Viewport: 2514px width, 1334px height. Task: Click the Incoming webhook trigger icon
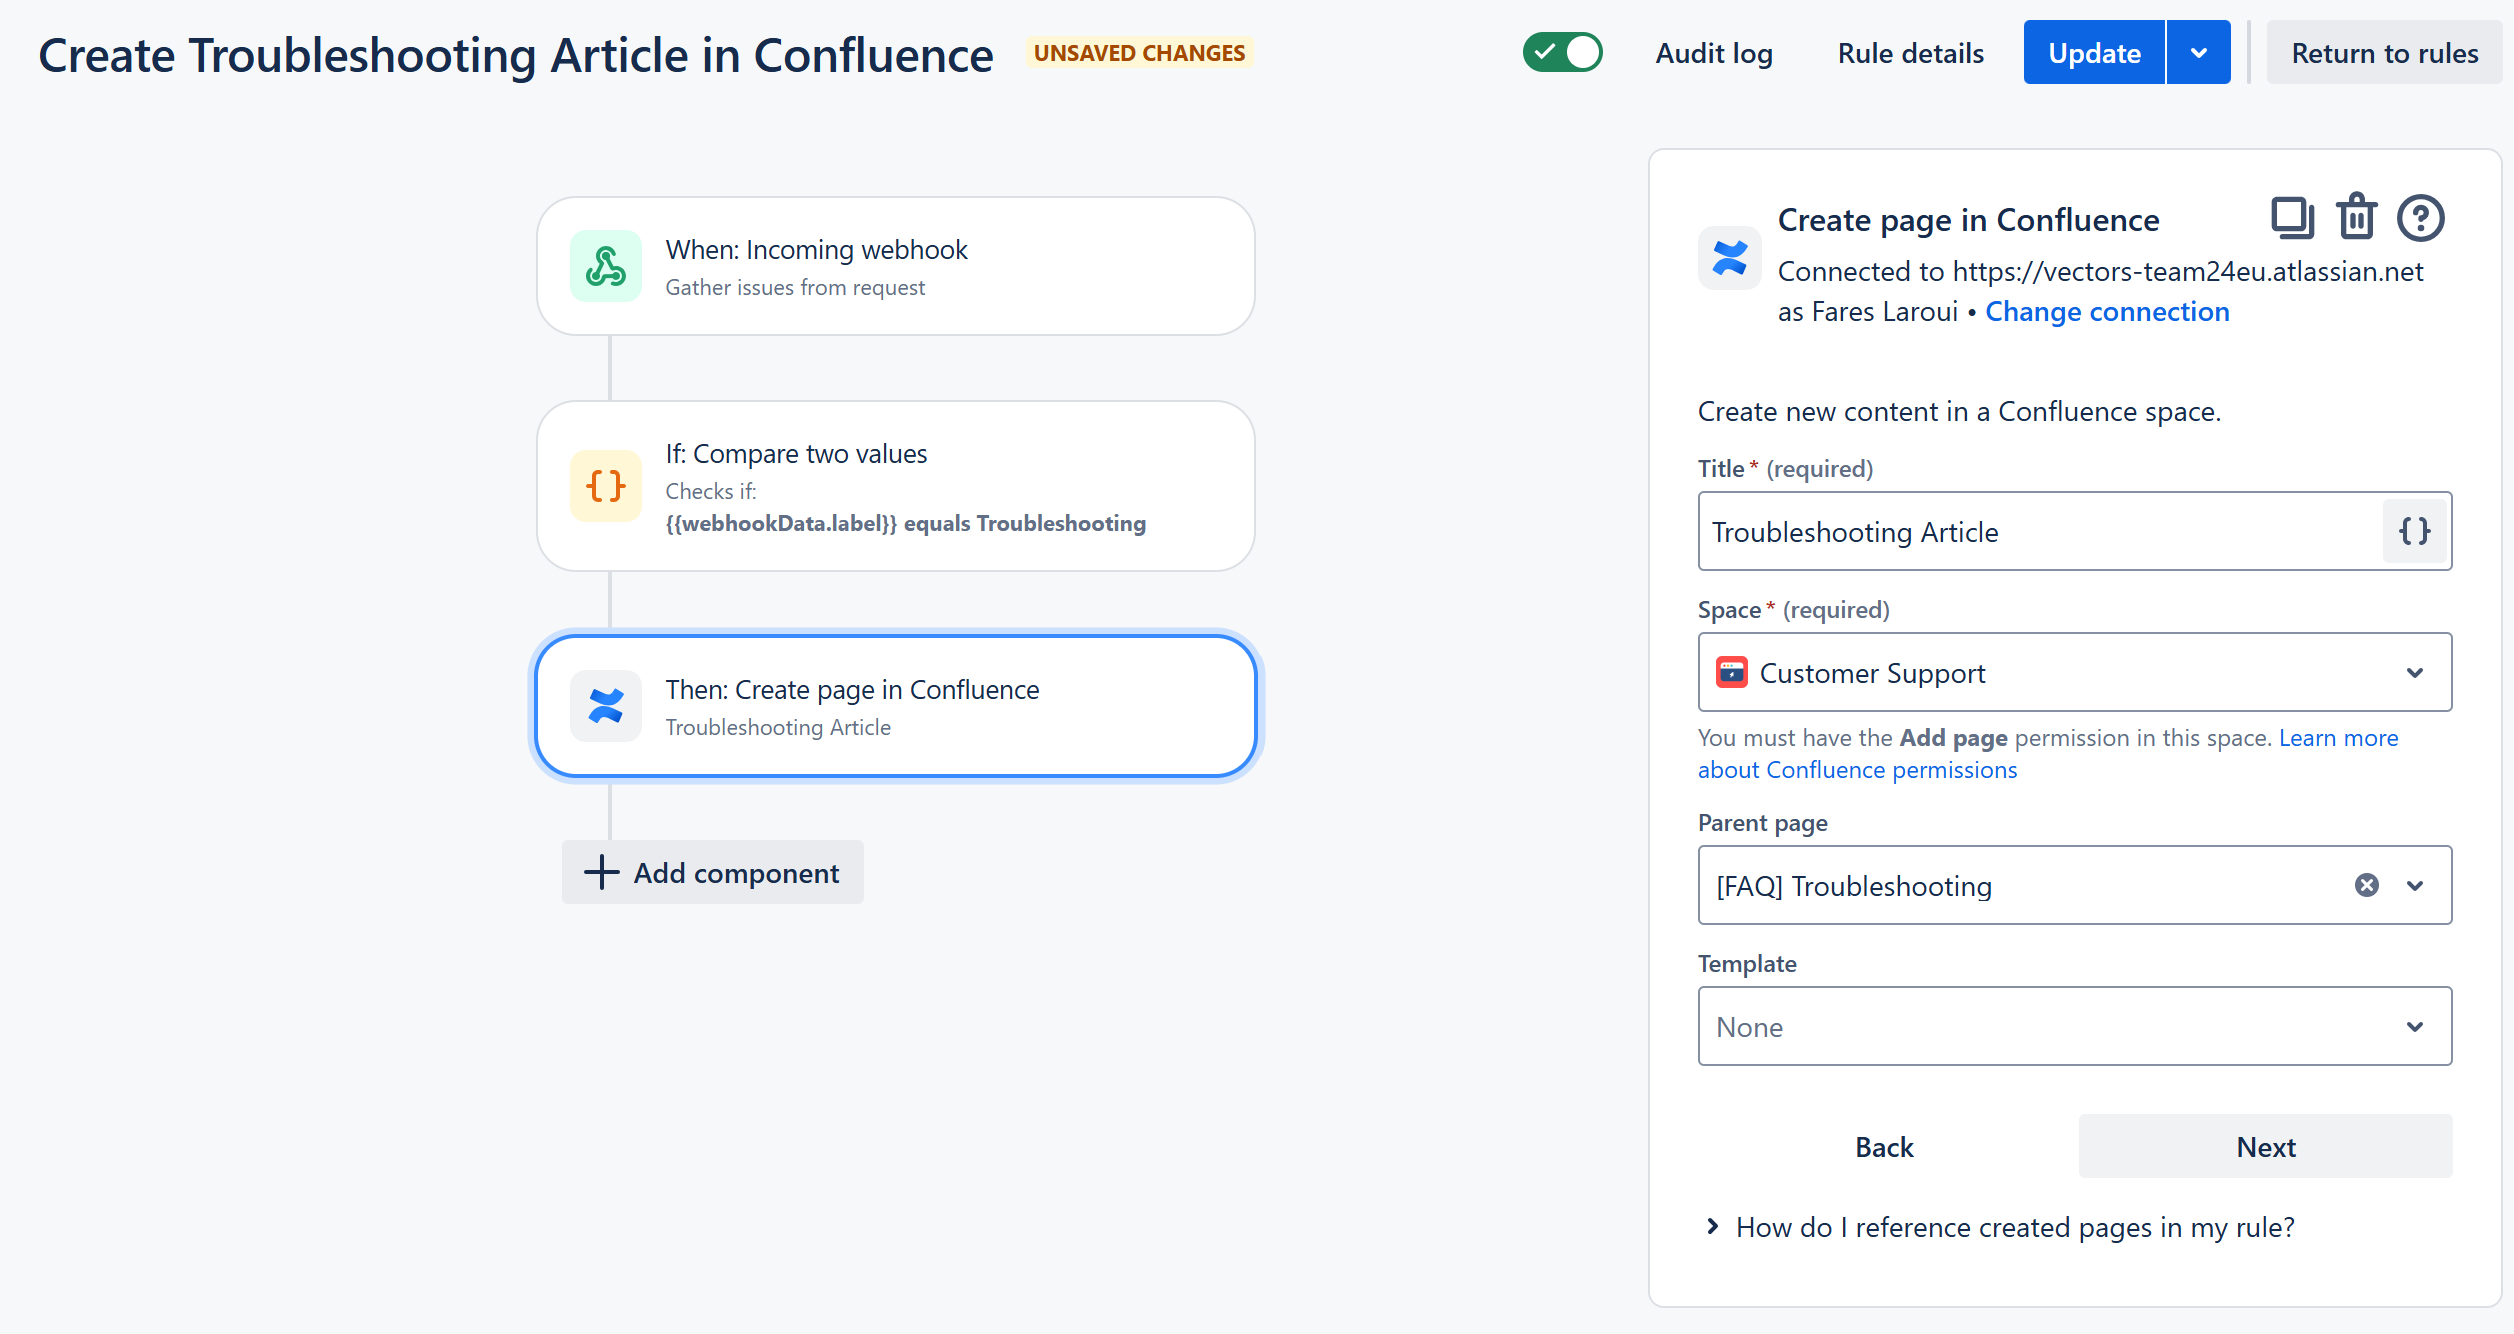point(605,265)
